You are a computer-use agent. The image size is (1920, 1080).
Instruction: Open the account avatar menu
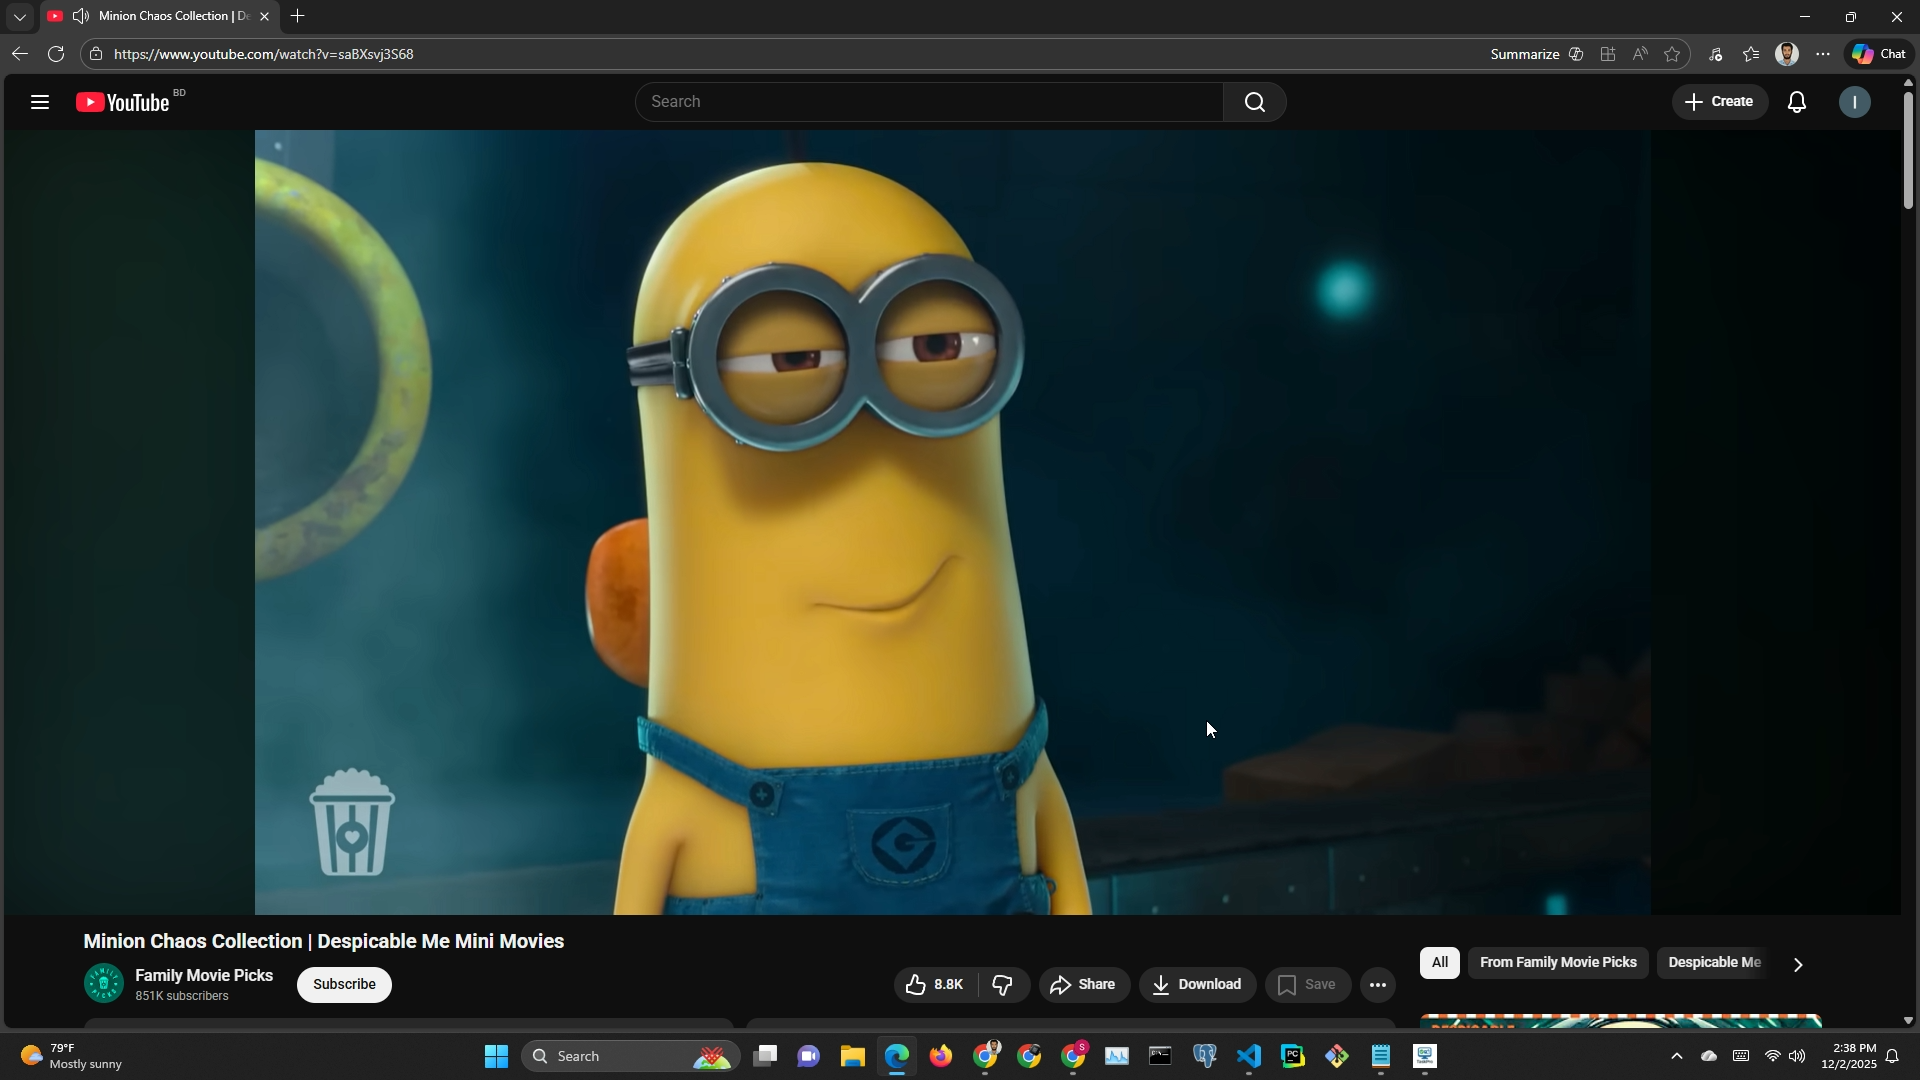(x=1854, y=102)
